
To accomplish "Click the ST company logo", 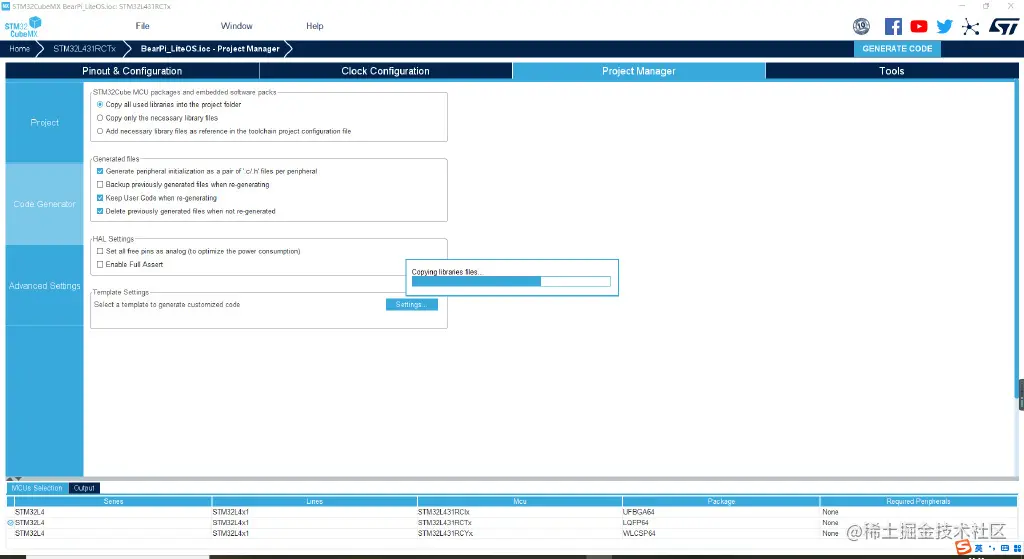I will coord(1003,26).
